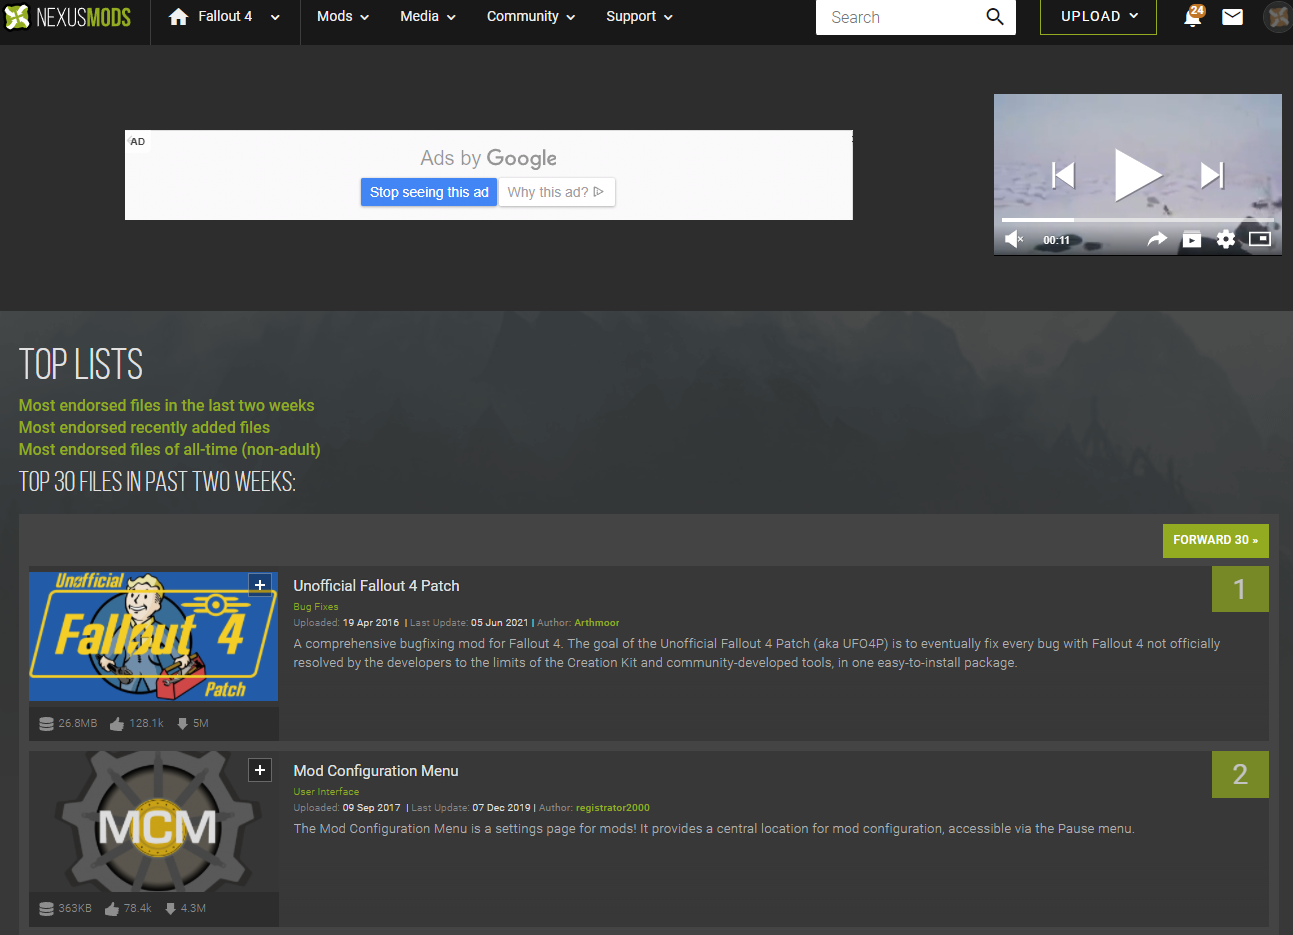Open the Unofficial Fallout 4 Patch thumbnail
The image size is (1293, 935).
(x=153, y=636)
